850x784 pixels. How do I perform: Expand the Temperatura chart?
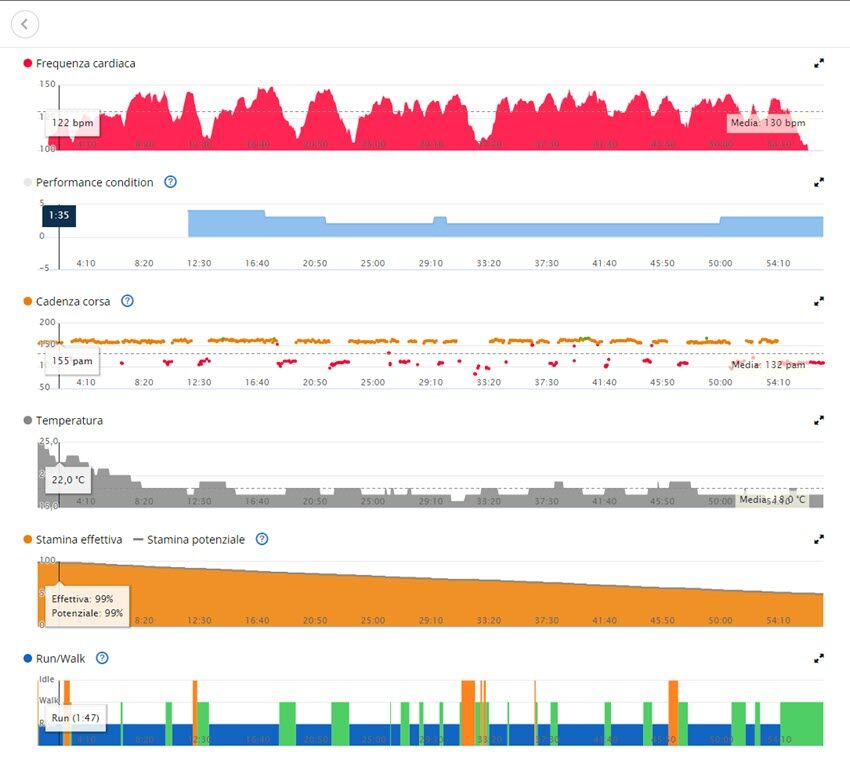[819, 420]
